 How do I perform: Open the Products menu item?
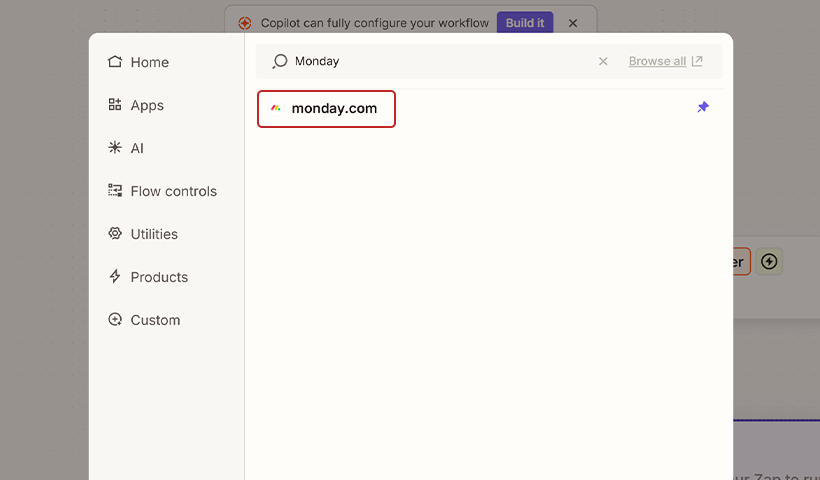159,277
